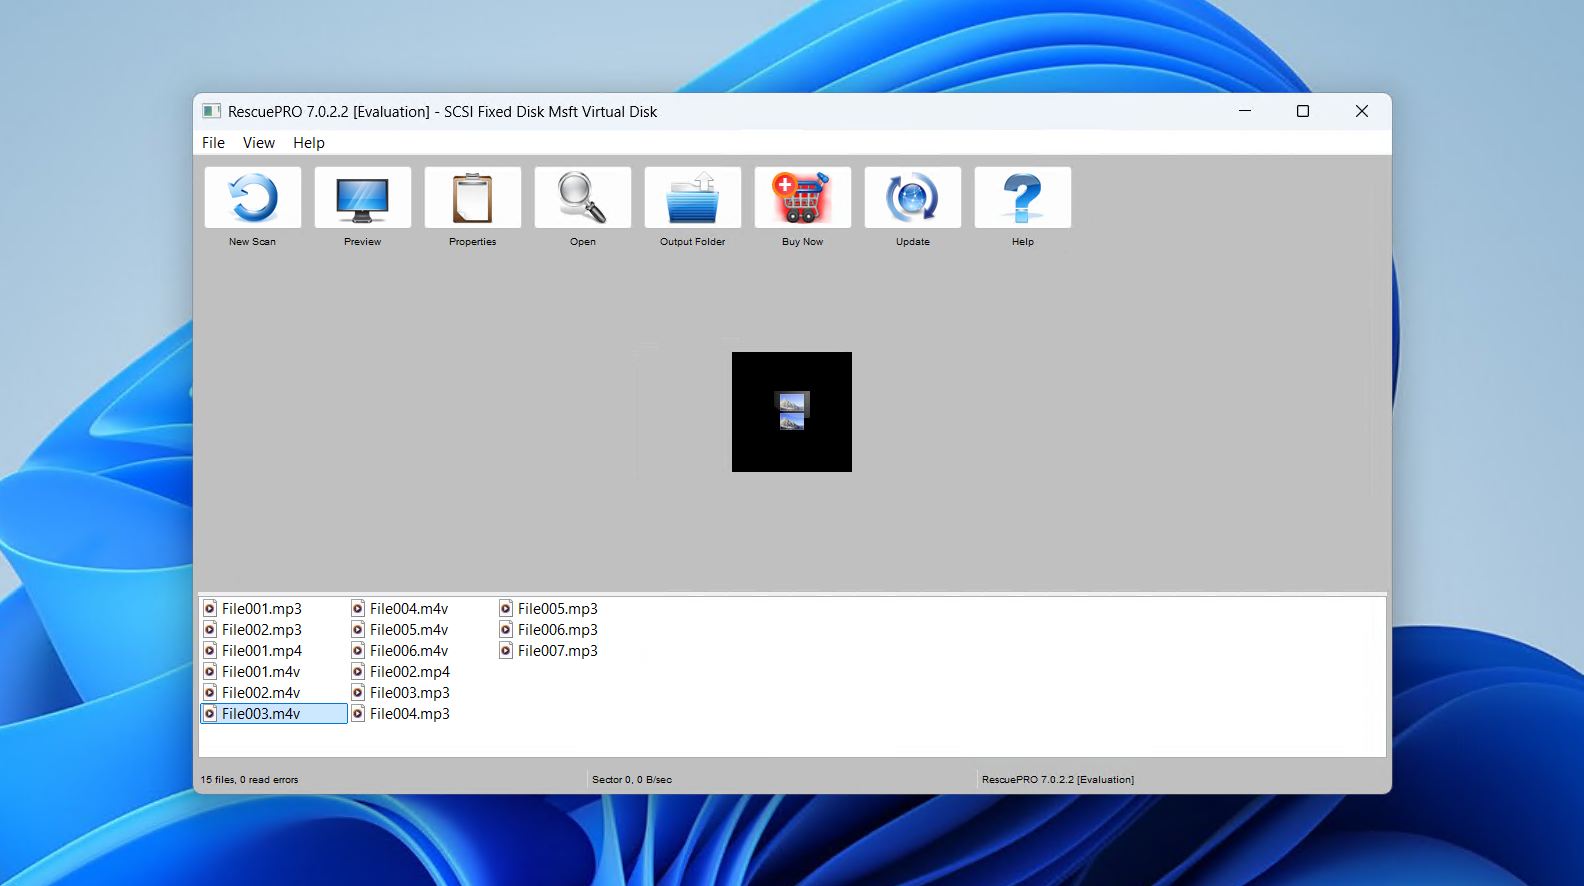The image size is (1584, 886).
Task: Click the Open magnifying glass icon
Action: tap(582, 198)
